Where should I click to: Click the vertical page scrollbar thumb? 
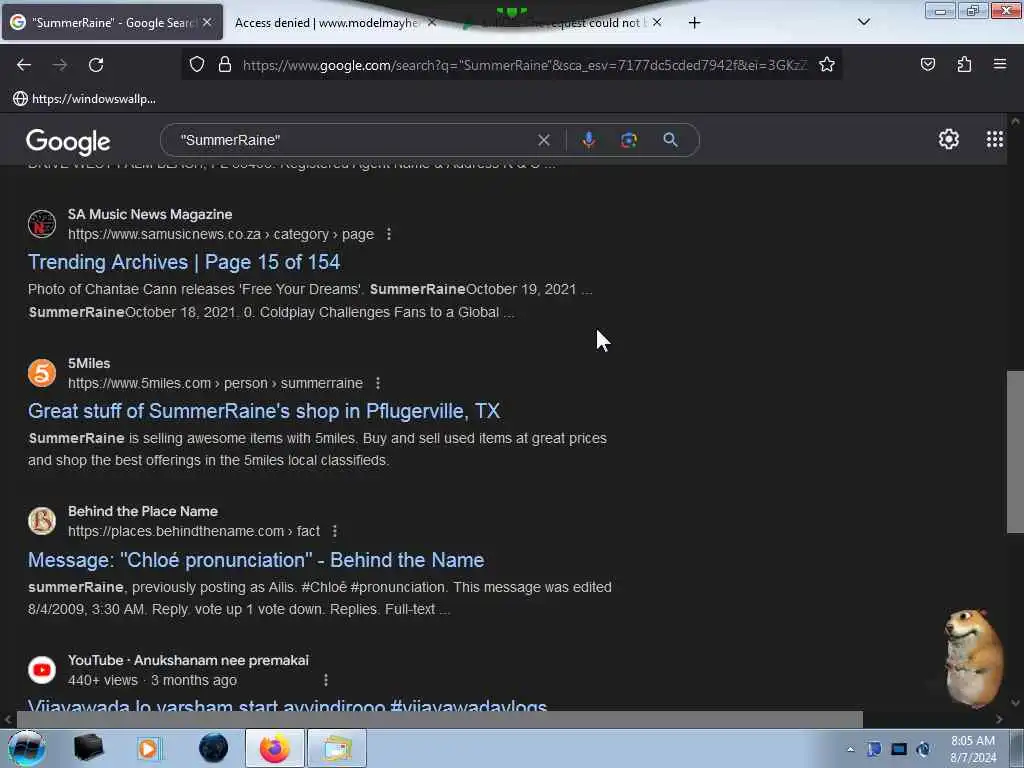point(1015,452)
